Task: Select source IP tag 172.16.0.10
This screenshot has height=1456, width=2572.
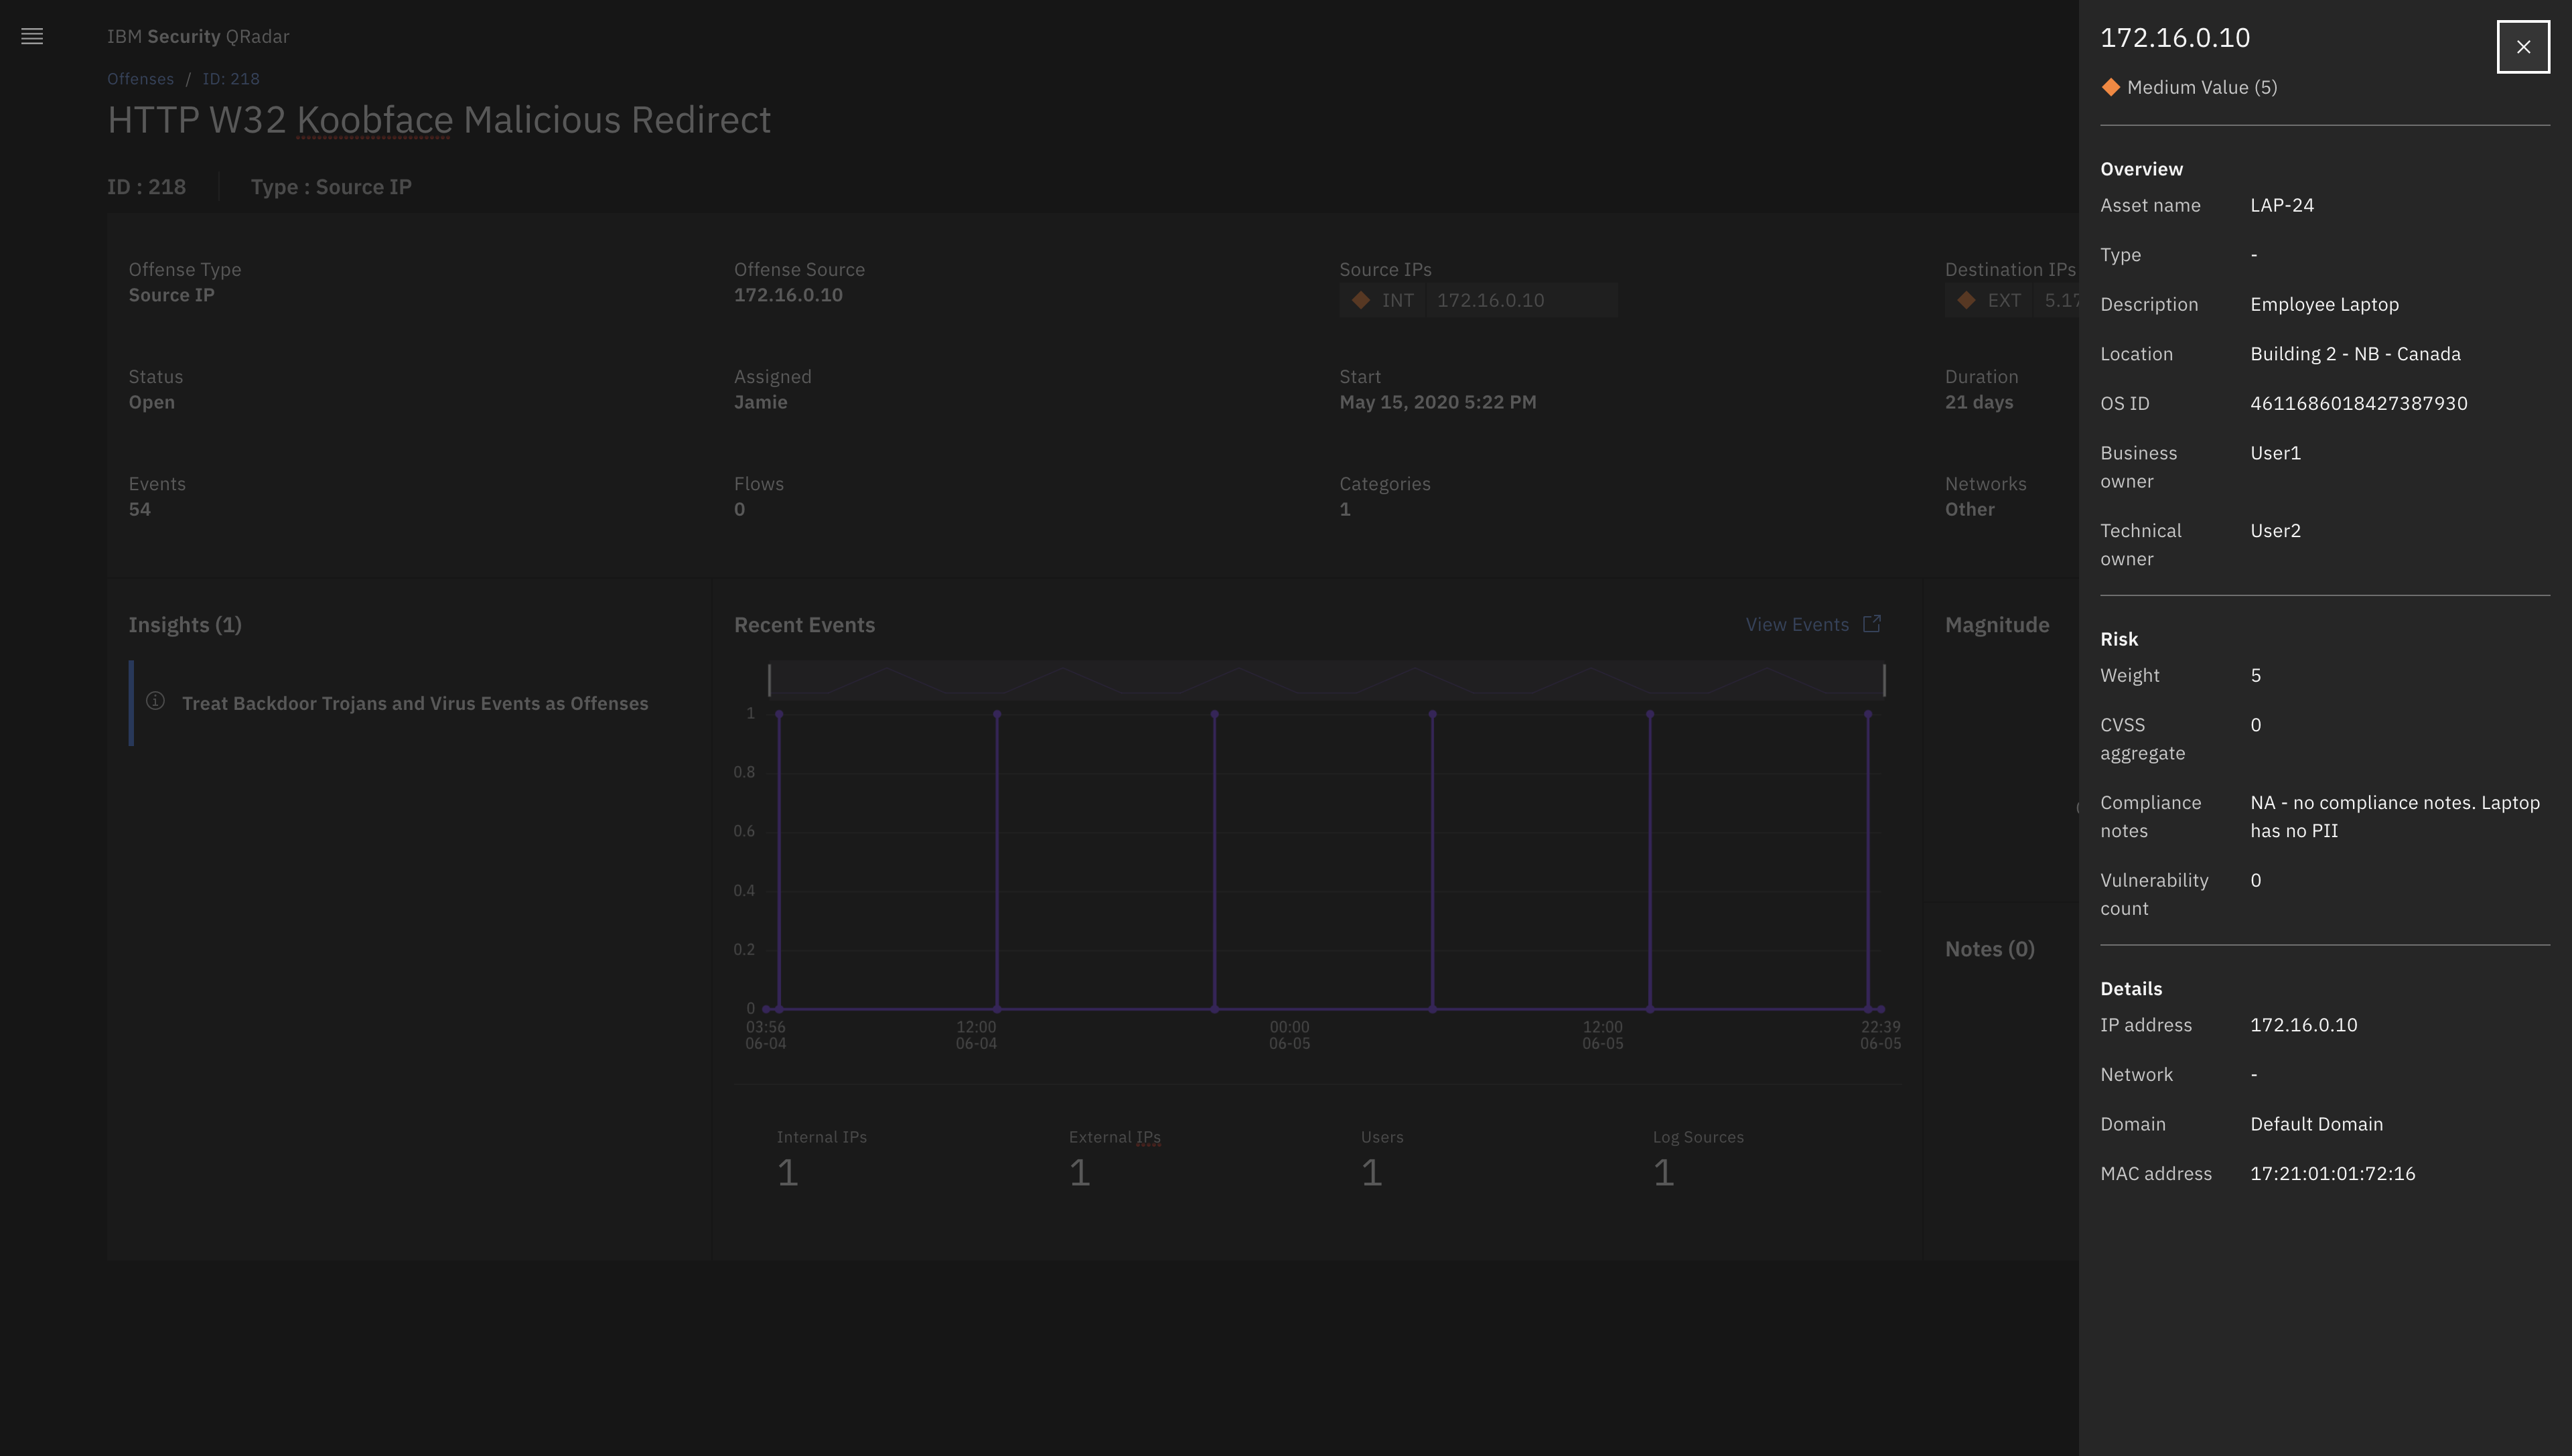Action: [1490, 300]
